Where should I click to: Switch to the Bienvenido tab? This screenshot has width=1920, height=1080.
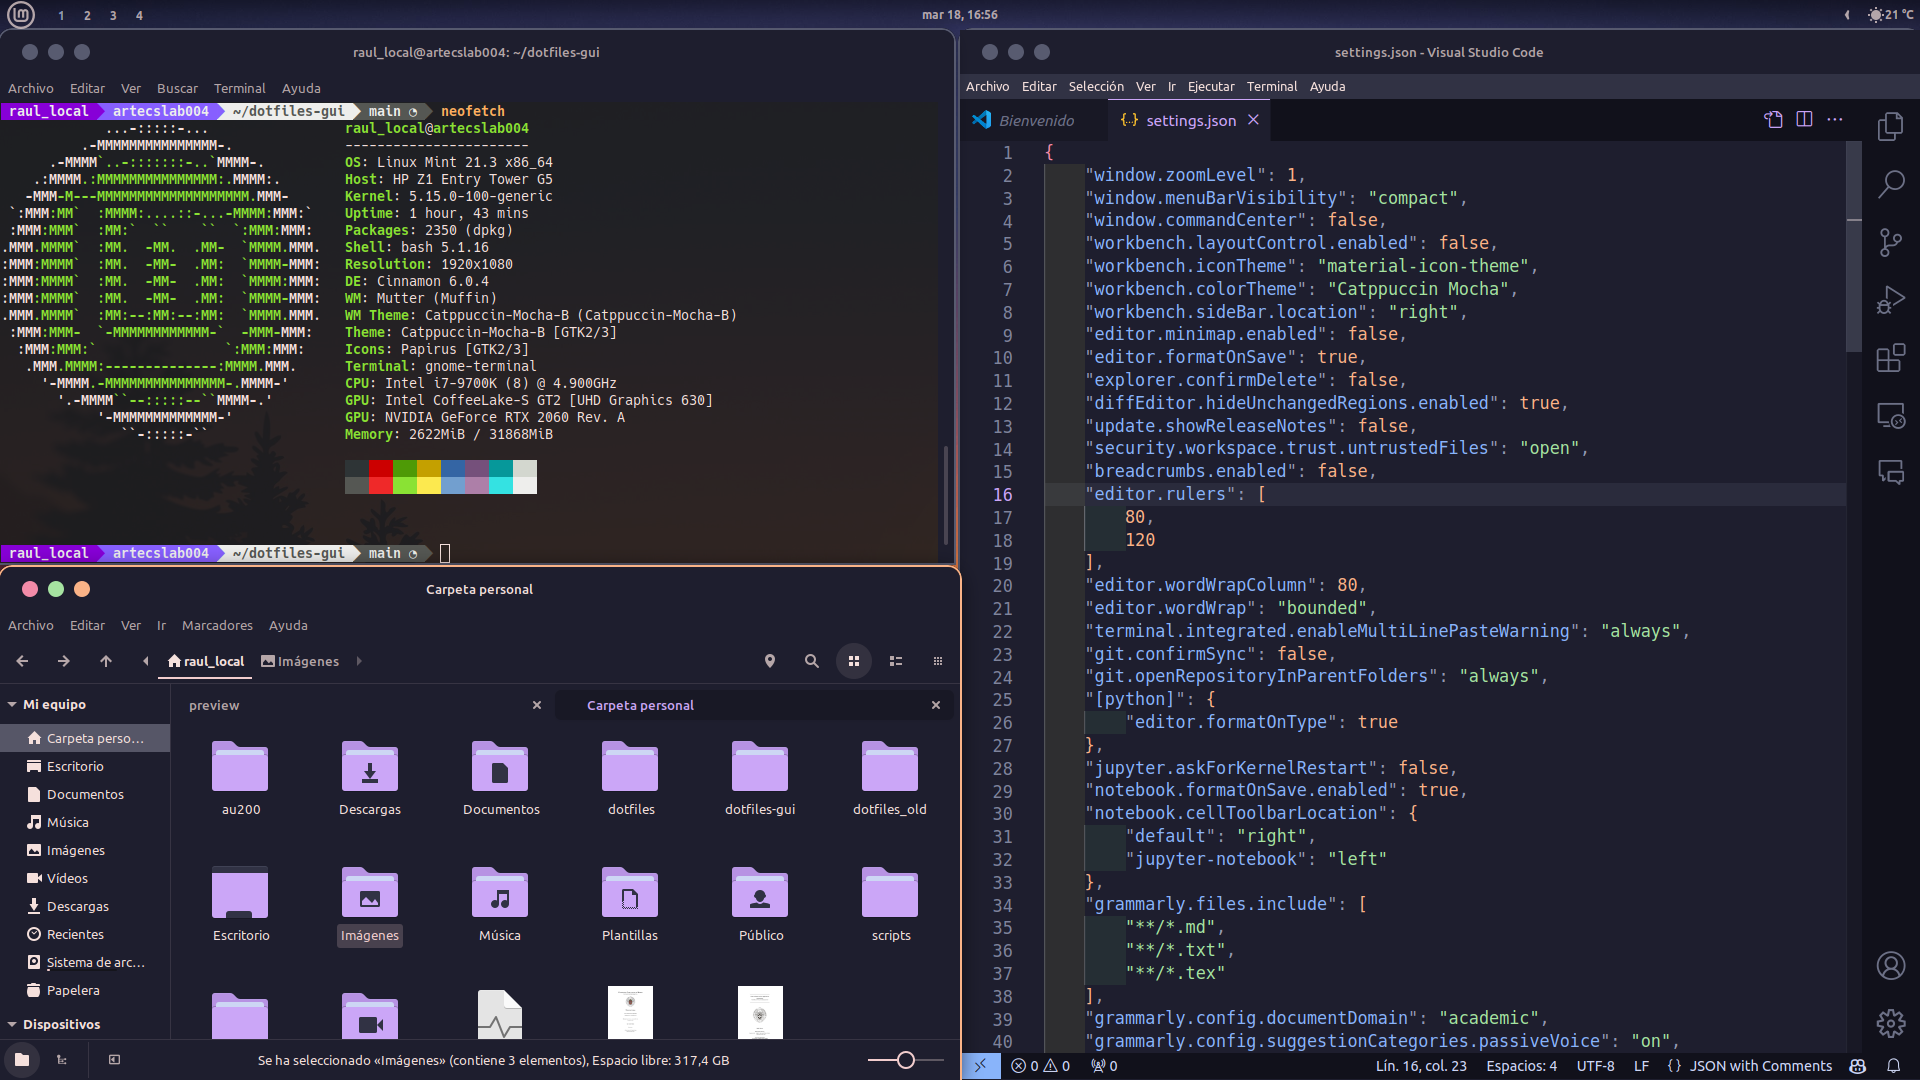1036,120
